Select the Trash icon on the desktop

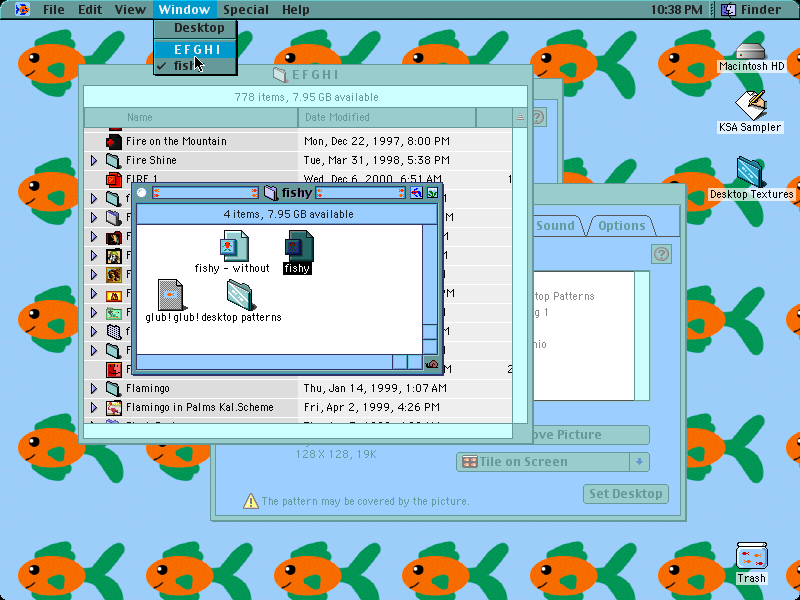(x=752, y=556)
